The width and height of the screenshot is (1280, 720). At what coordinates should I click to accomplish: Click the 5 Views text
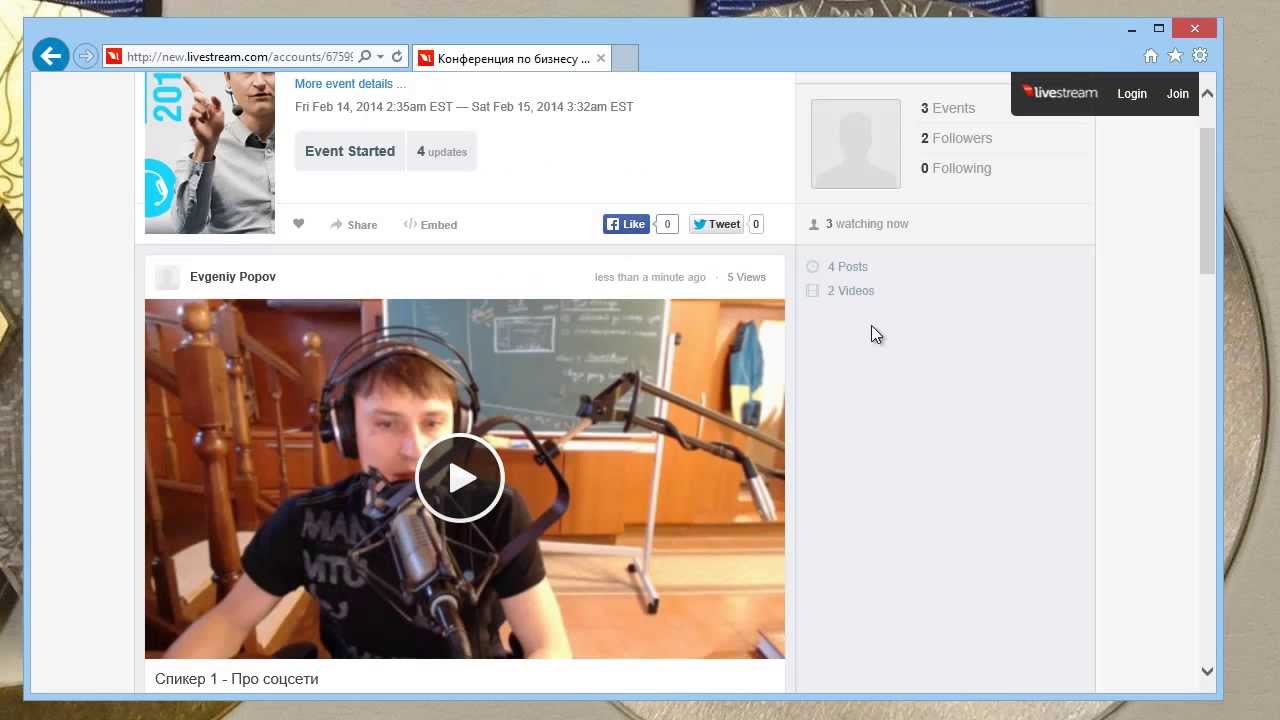(746, 277)
